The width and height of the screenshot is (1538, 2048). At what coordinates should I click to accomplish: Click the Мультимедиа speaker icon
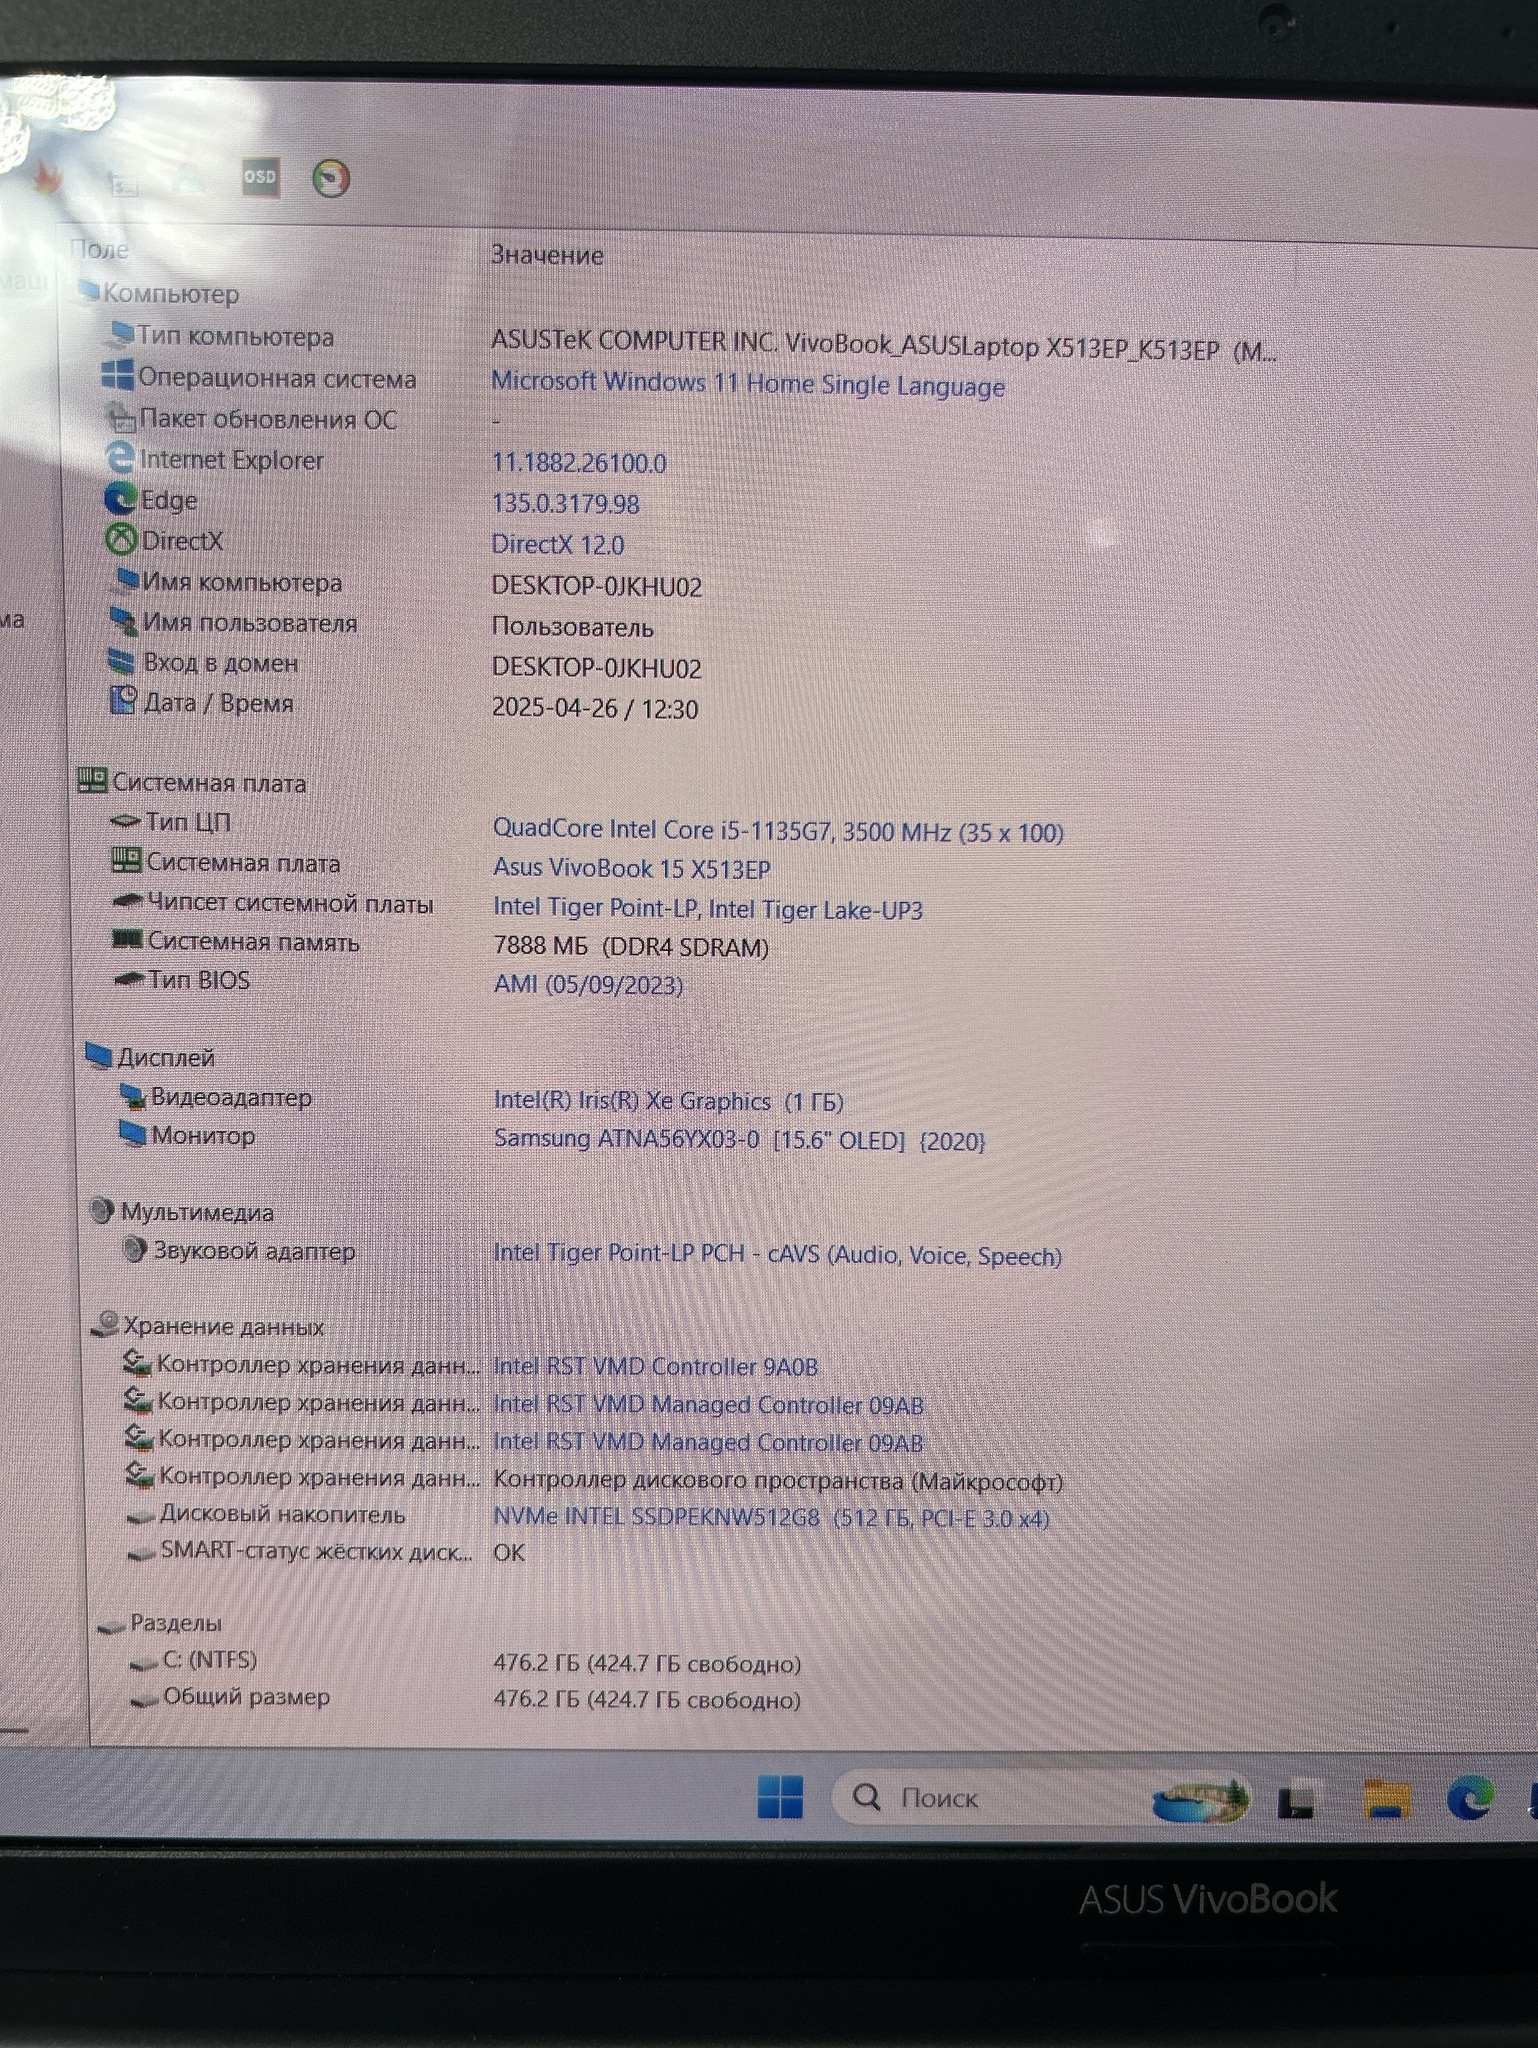(x=101, y=1210)
